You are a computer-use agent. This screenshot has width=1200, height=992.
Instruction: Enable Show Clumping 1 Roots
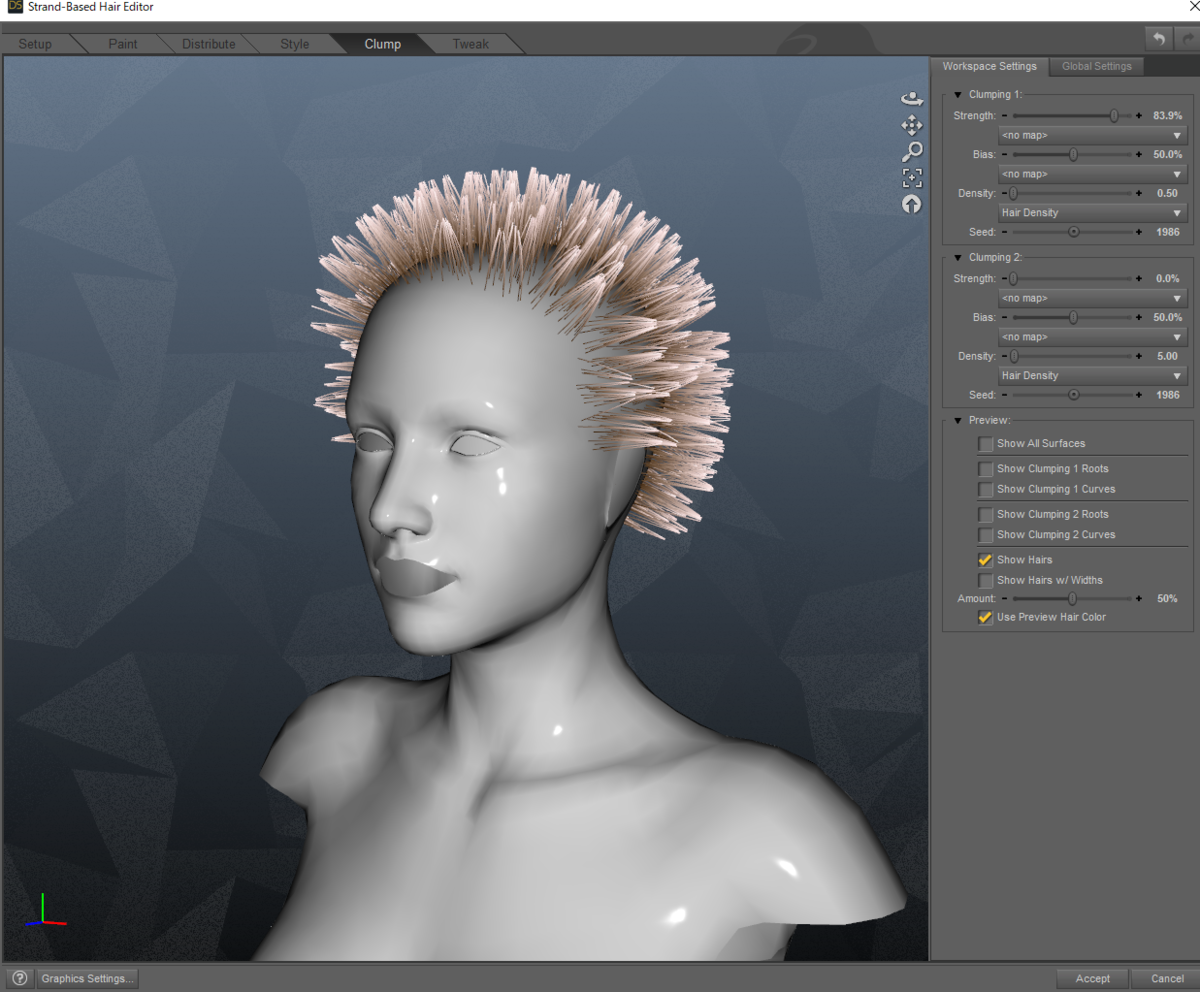985,468
